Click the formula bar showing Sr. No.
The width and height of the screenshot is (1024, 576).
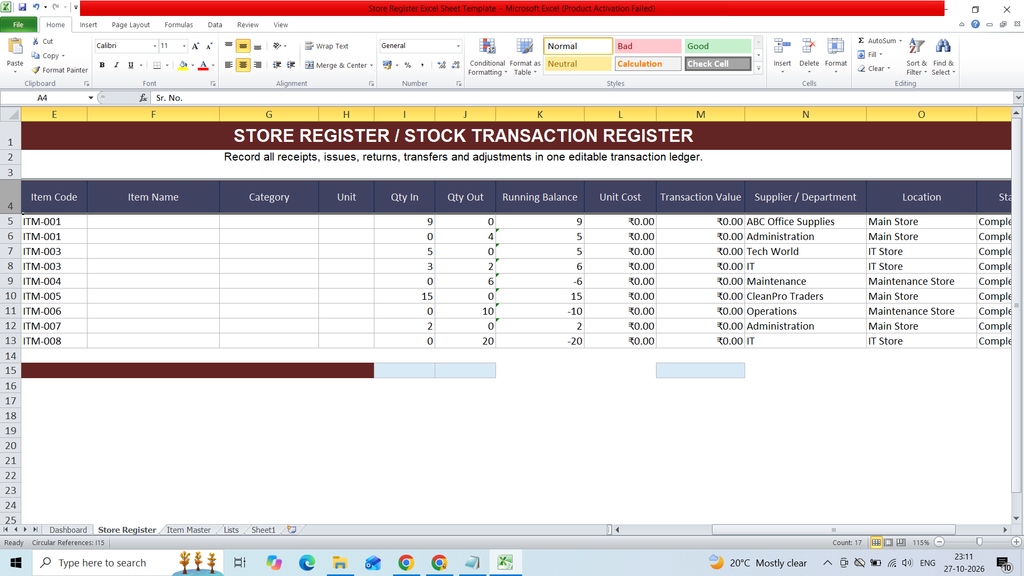tap(581, 98)
